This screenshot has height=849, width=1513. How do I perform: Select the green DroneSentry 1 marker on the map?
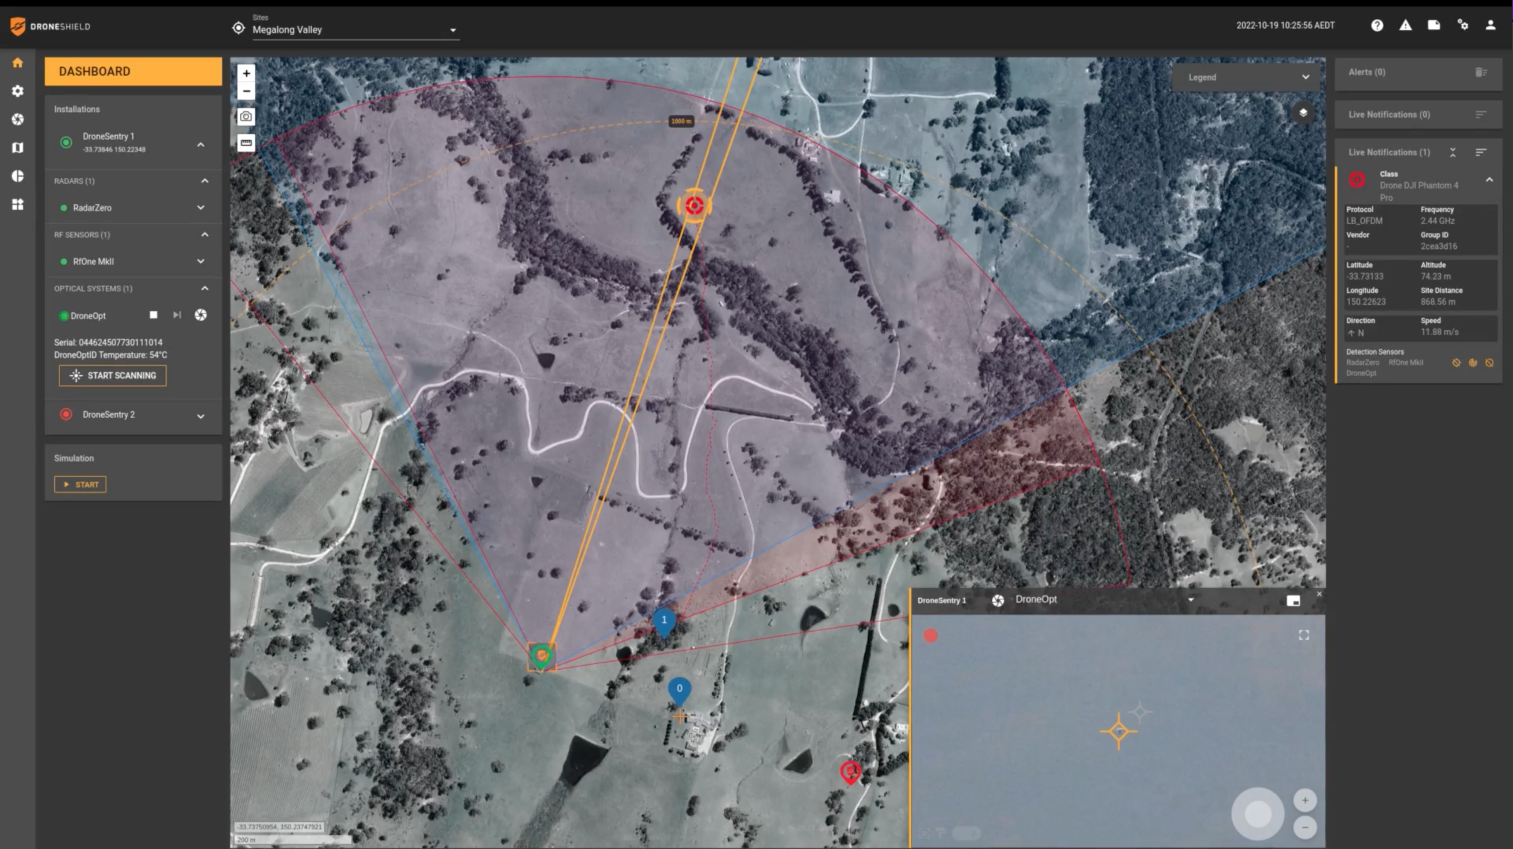pos(541,656)
